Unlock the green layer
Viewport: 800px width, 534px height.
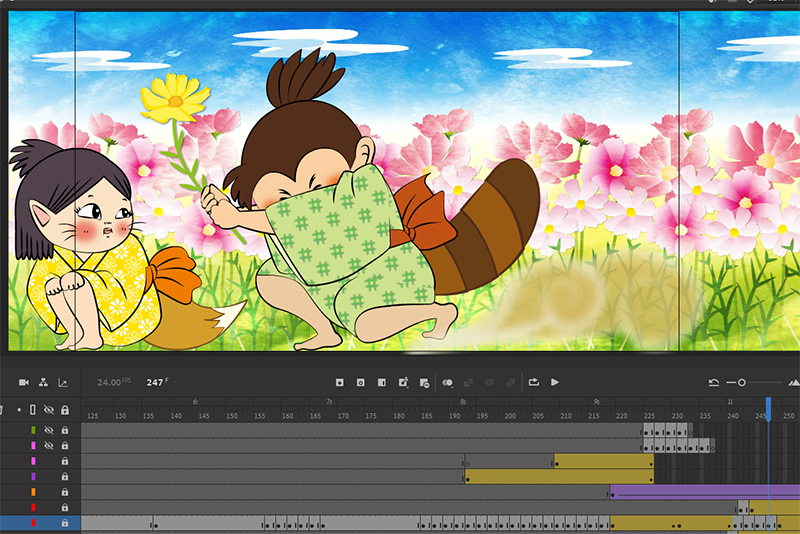(65, 430)
